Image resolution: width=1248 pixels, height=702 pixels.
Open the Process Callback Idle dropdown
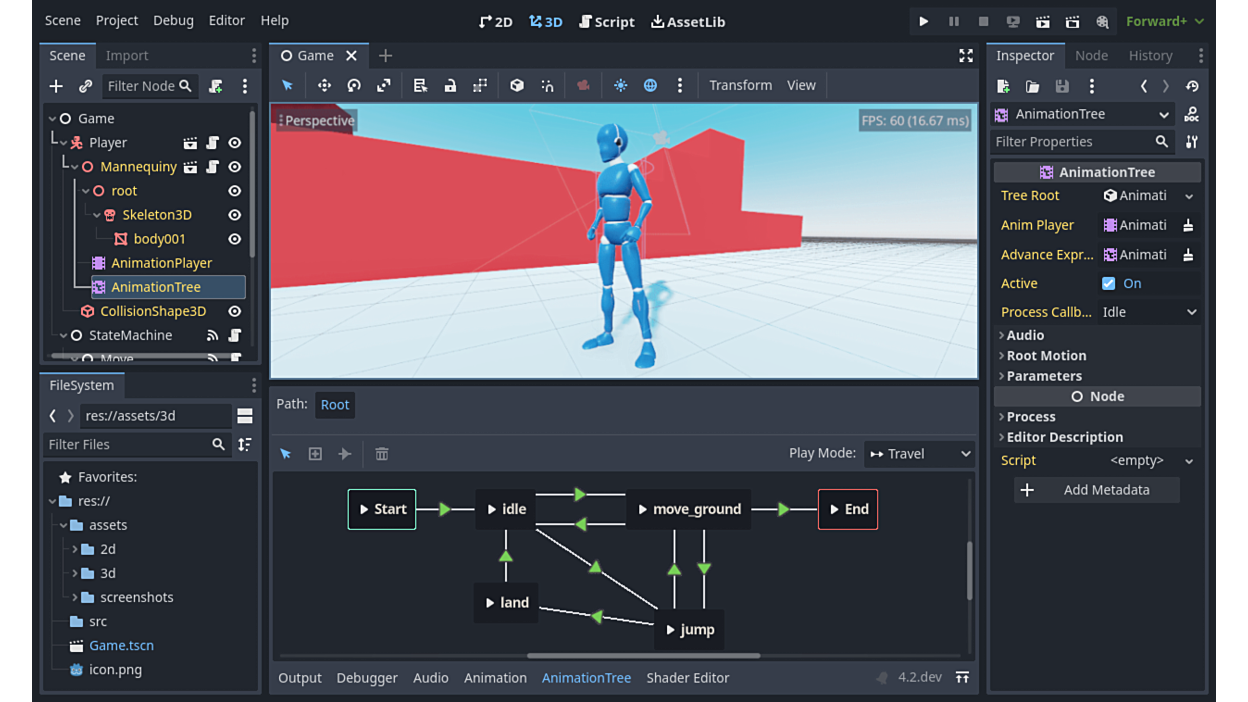(x=1148, y=312)
